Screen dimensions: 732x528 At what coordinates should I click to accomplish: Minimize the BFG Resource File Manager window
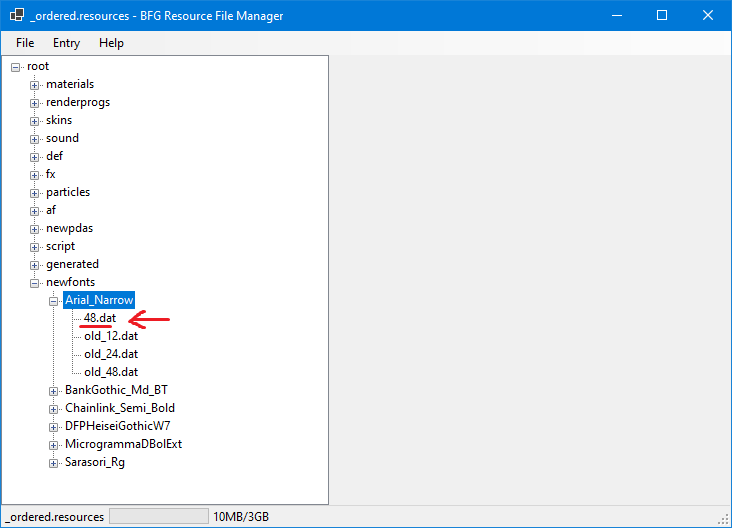pyautogui.click(x=617, y=15)
